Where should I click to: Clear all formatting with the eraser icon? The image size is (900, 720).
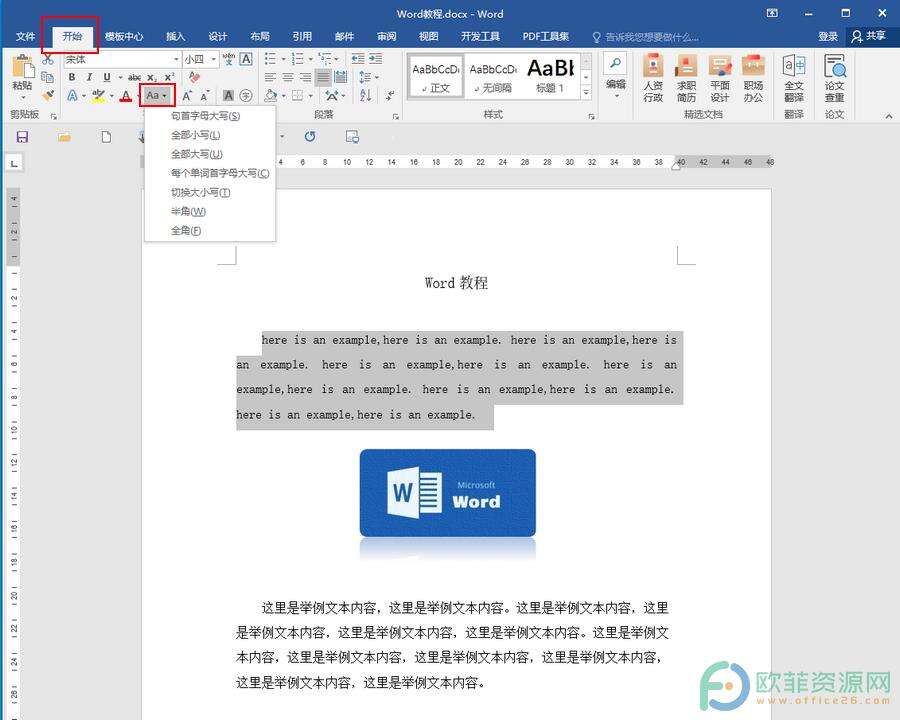coord(194,77)
